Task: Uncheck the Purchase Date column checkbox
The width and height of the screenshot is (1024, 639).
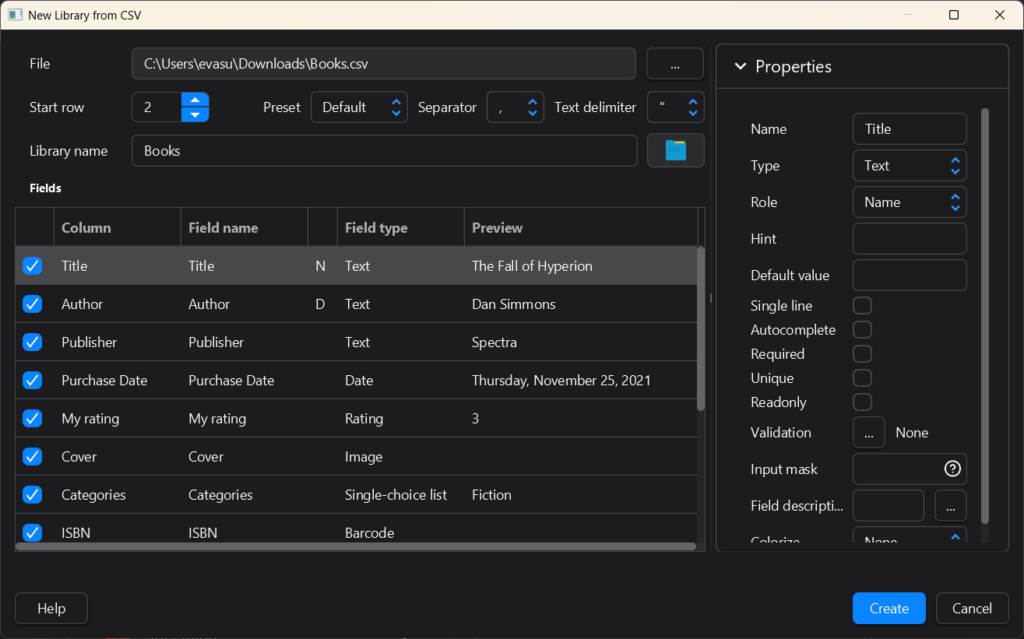Action: (x=32, y=380)
